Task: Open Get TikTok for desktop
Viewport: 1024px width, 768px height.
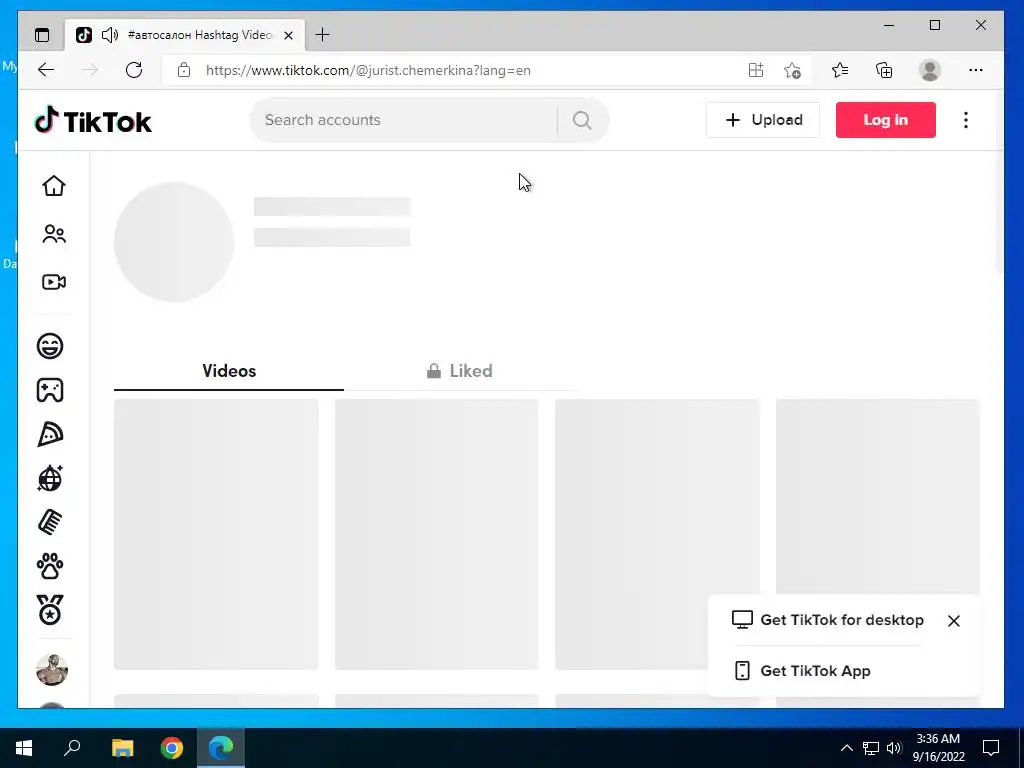Action: (828, 620)
